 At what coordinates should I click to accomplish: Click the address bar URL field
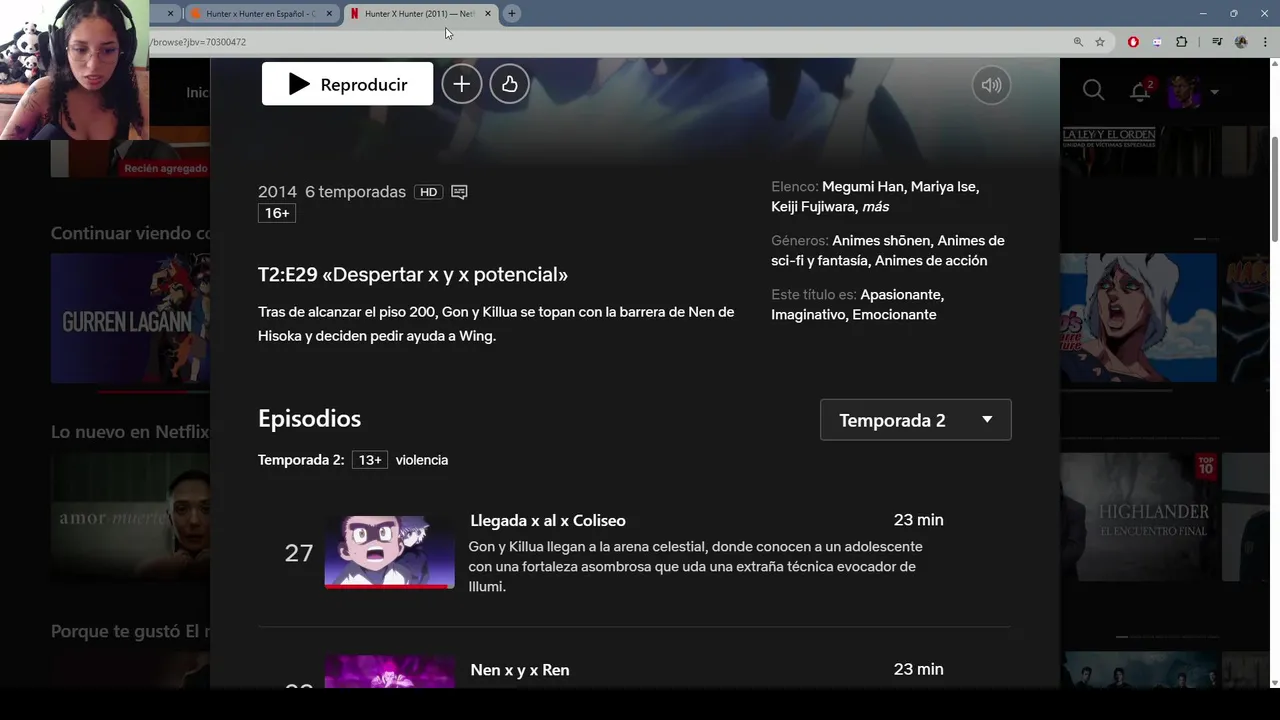click(x=600, y=42)
